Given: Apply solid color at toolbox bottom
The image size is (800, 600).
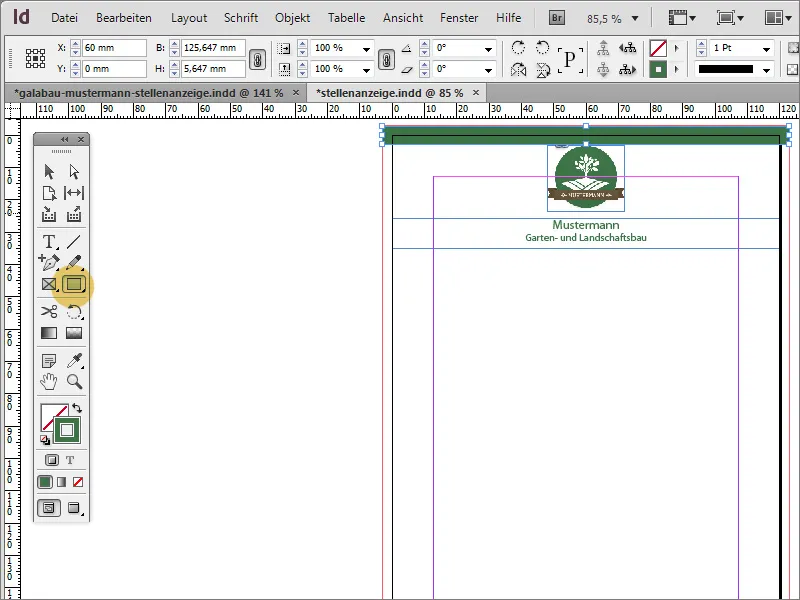Looking at the screenshot, I should pos(45,482).
